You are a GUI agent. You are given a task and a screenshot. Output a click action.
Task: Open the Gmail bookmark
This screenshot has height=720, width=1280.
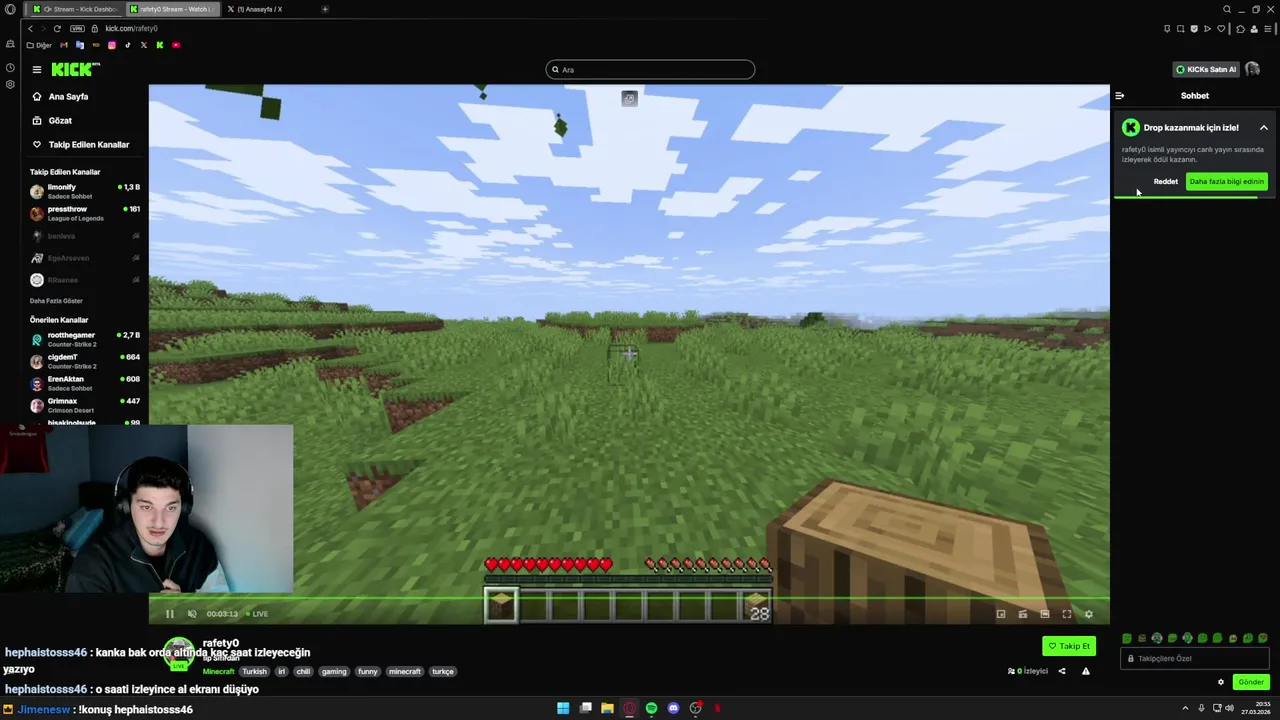pyautogui.click(x=64, y=45)
